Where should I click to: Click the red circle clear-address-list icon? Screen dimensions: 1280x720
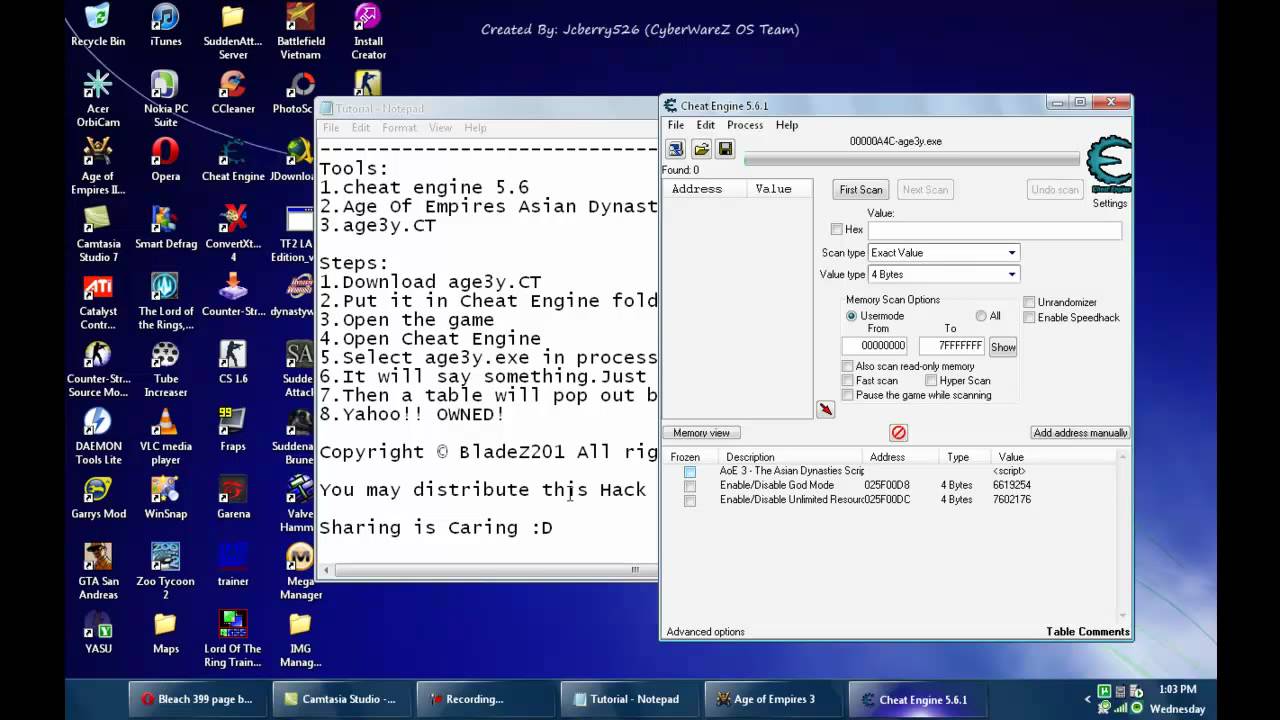898,432
